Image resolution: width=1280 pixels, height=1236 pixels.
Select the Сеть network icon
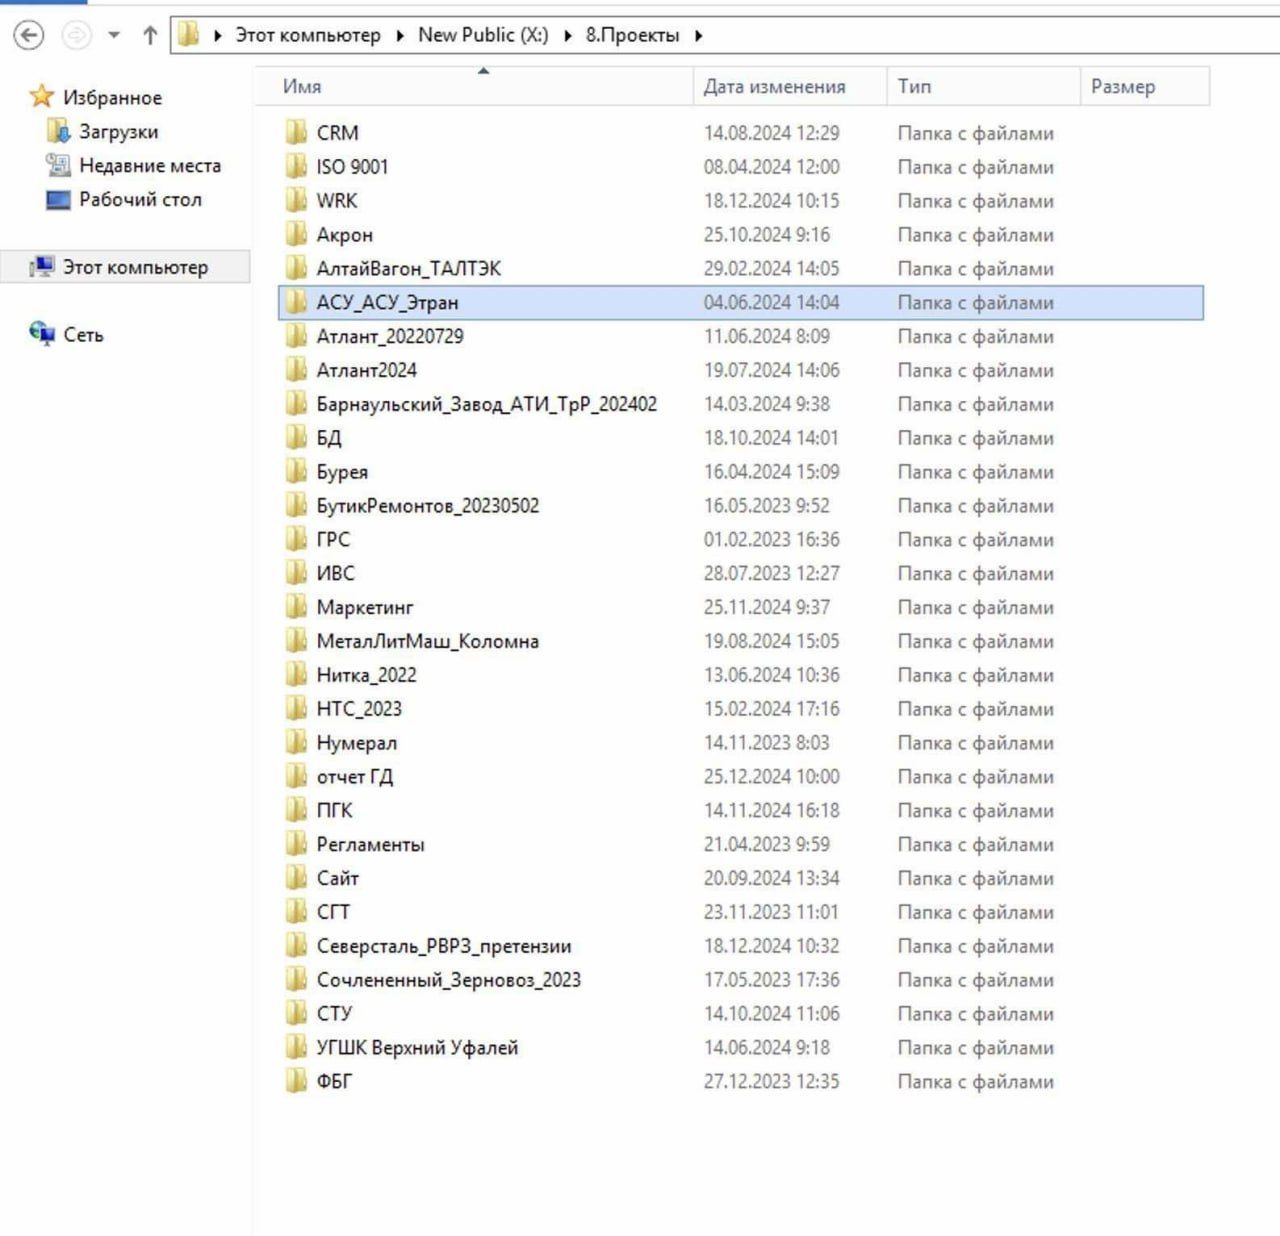pyautogui.click(x=42, y=334)
